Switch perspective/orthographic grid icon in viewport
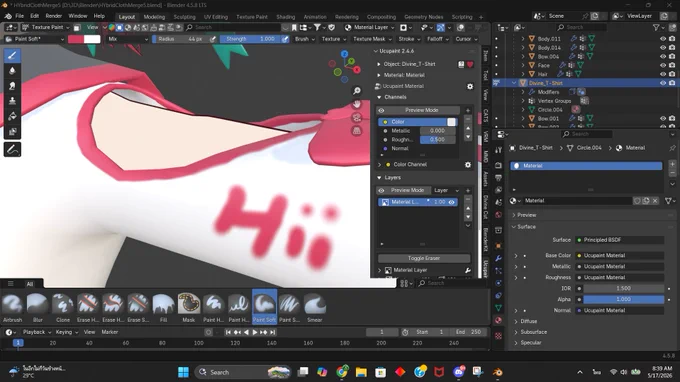Image resolution: width=680 pixels, height=382 pixels. (356, 131)
